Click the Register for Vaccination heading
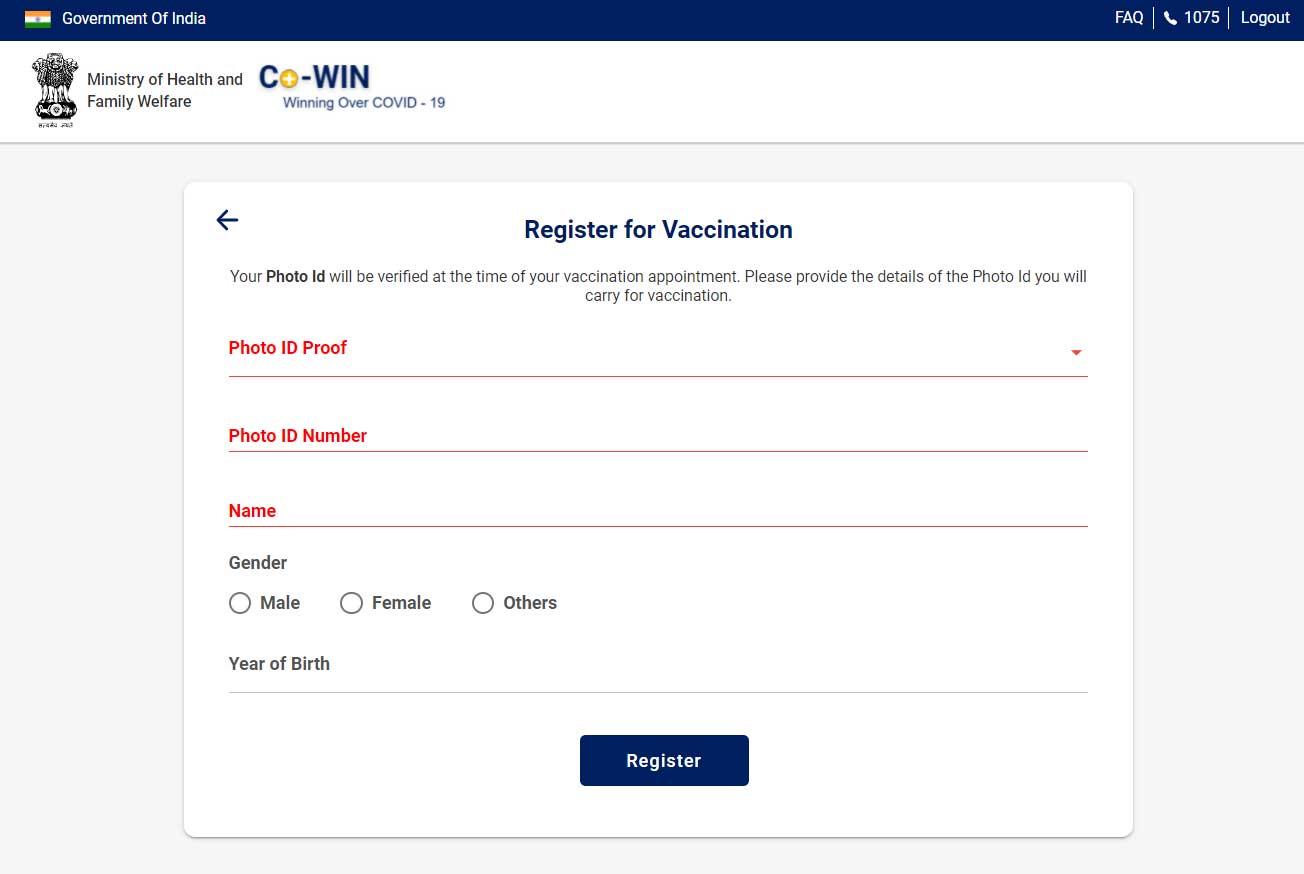 tap(658, 230)
